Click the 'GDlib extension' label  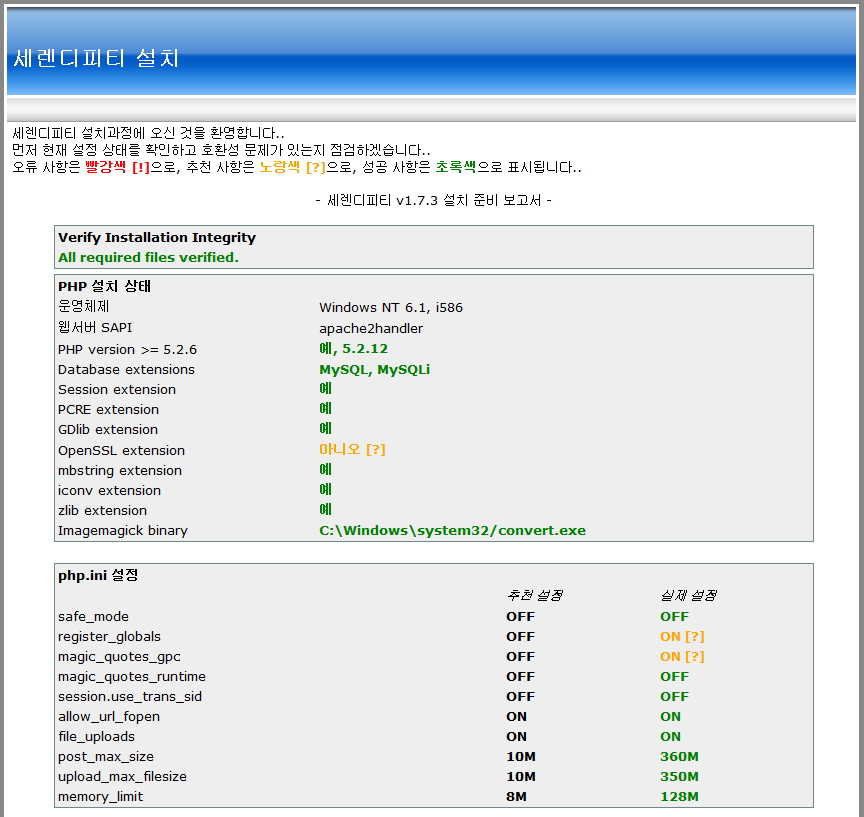[108, 429]
